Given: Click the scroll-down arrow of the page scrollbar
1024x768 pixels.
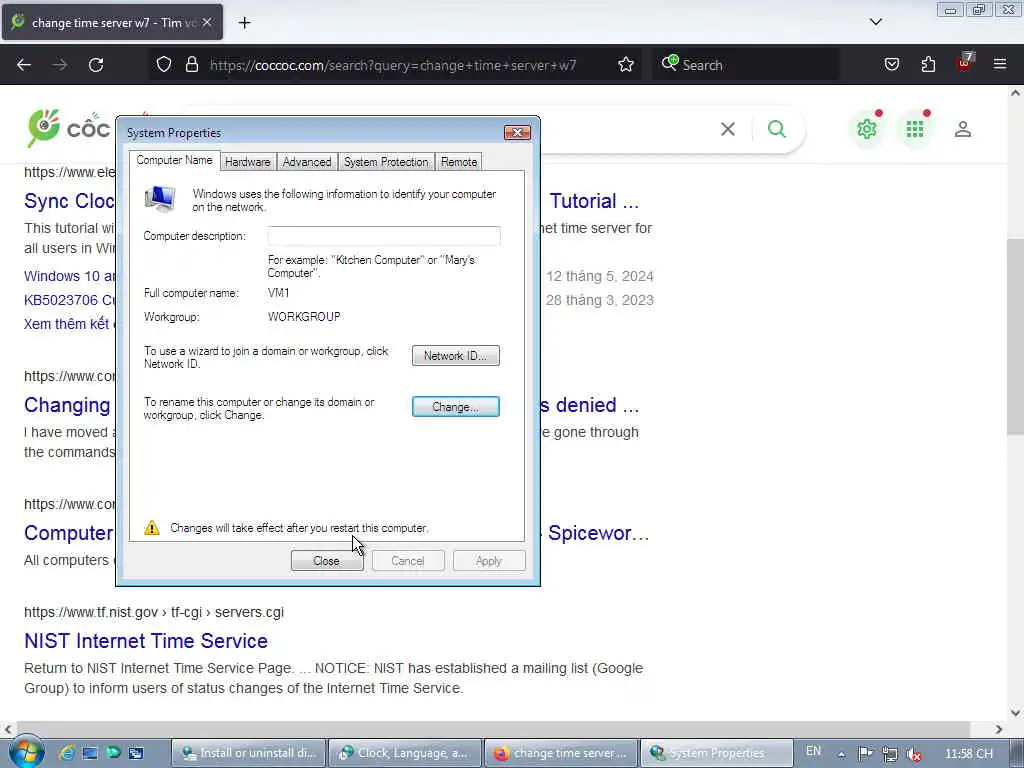Looking at the screenshot, I should [x=1015, y=712].
